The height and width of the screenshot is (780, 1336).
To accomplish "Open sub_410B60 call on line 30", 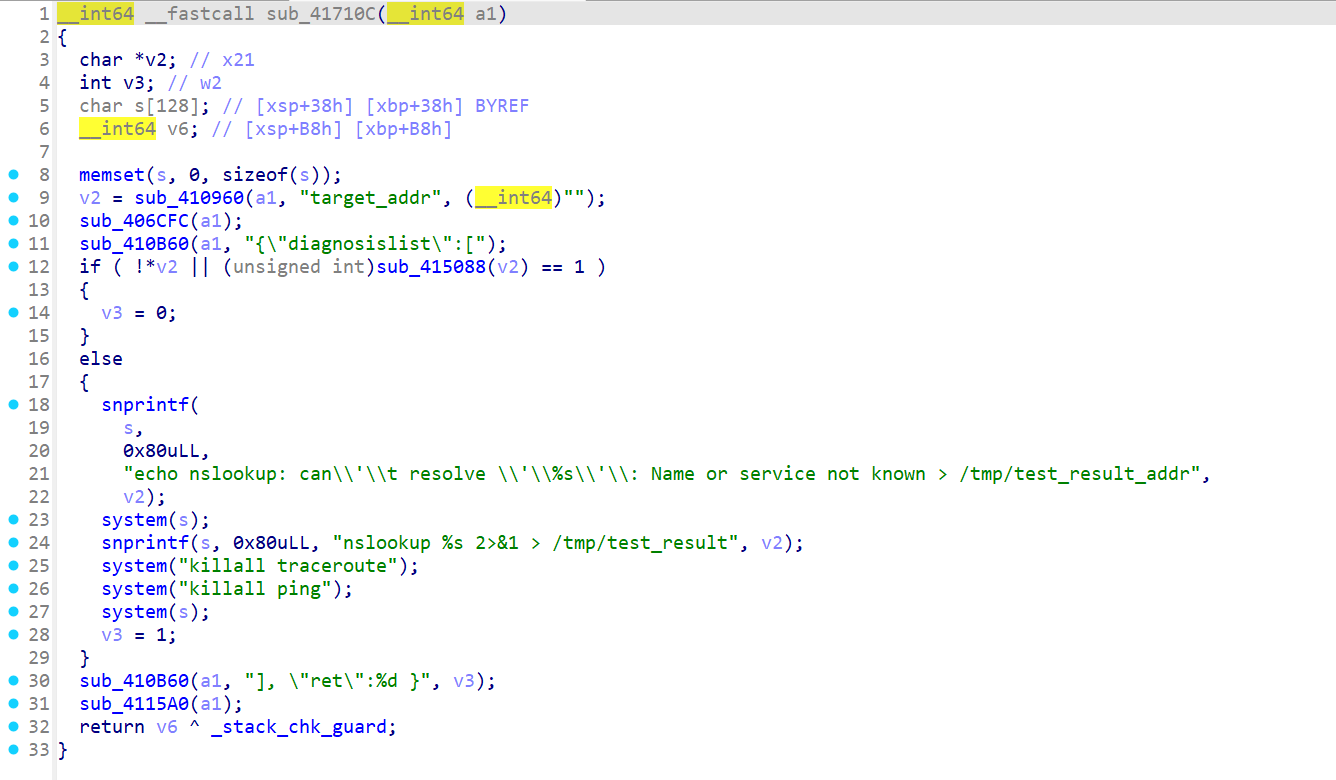I will coord(134,681).
